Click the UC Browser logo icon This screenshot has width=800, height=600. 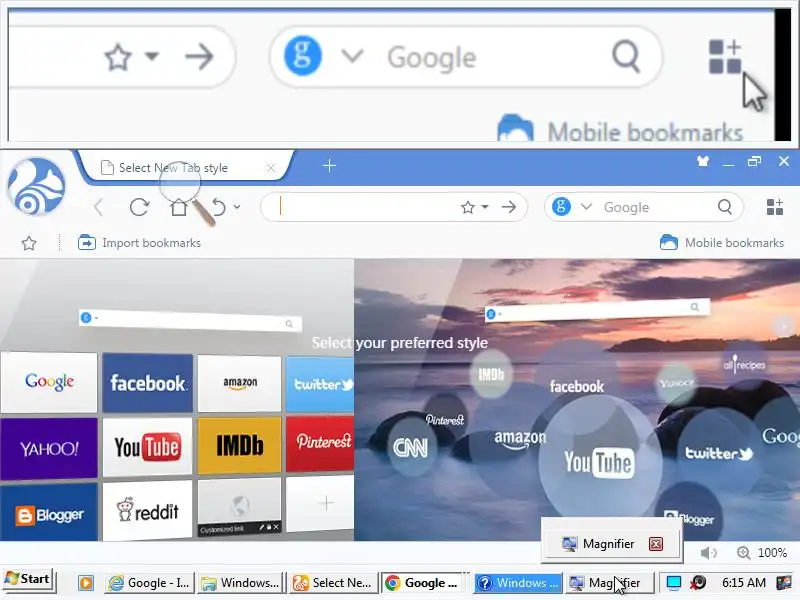click(x=36, y=186)
